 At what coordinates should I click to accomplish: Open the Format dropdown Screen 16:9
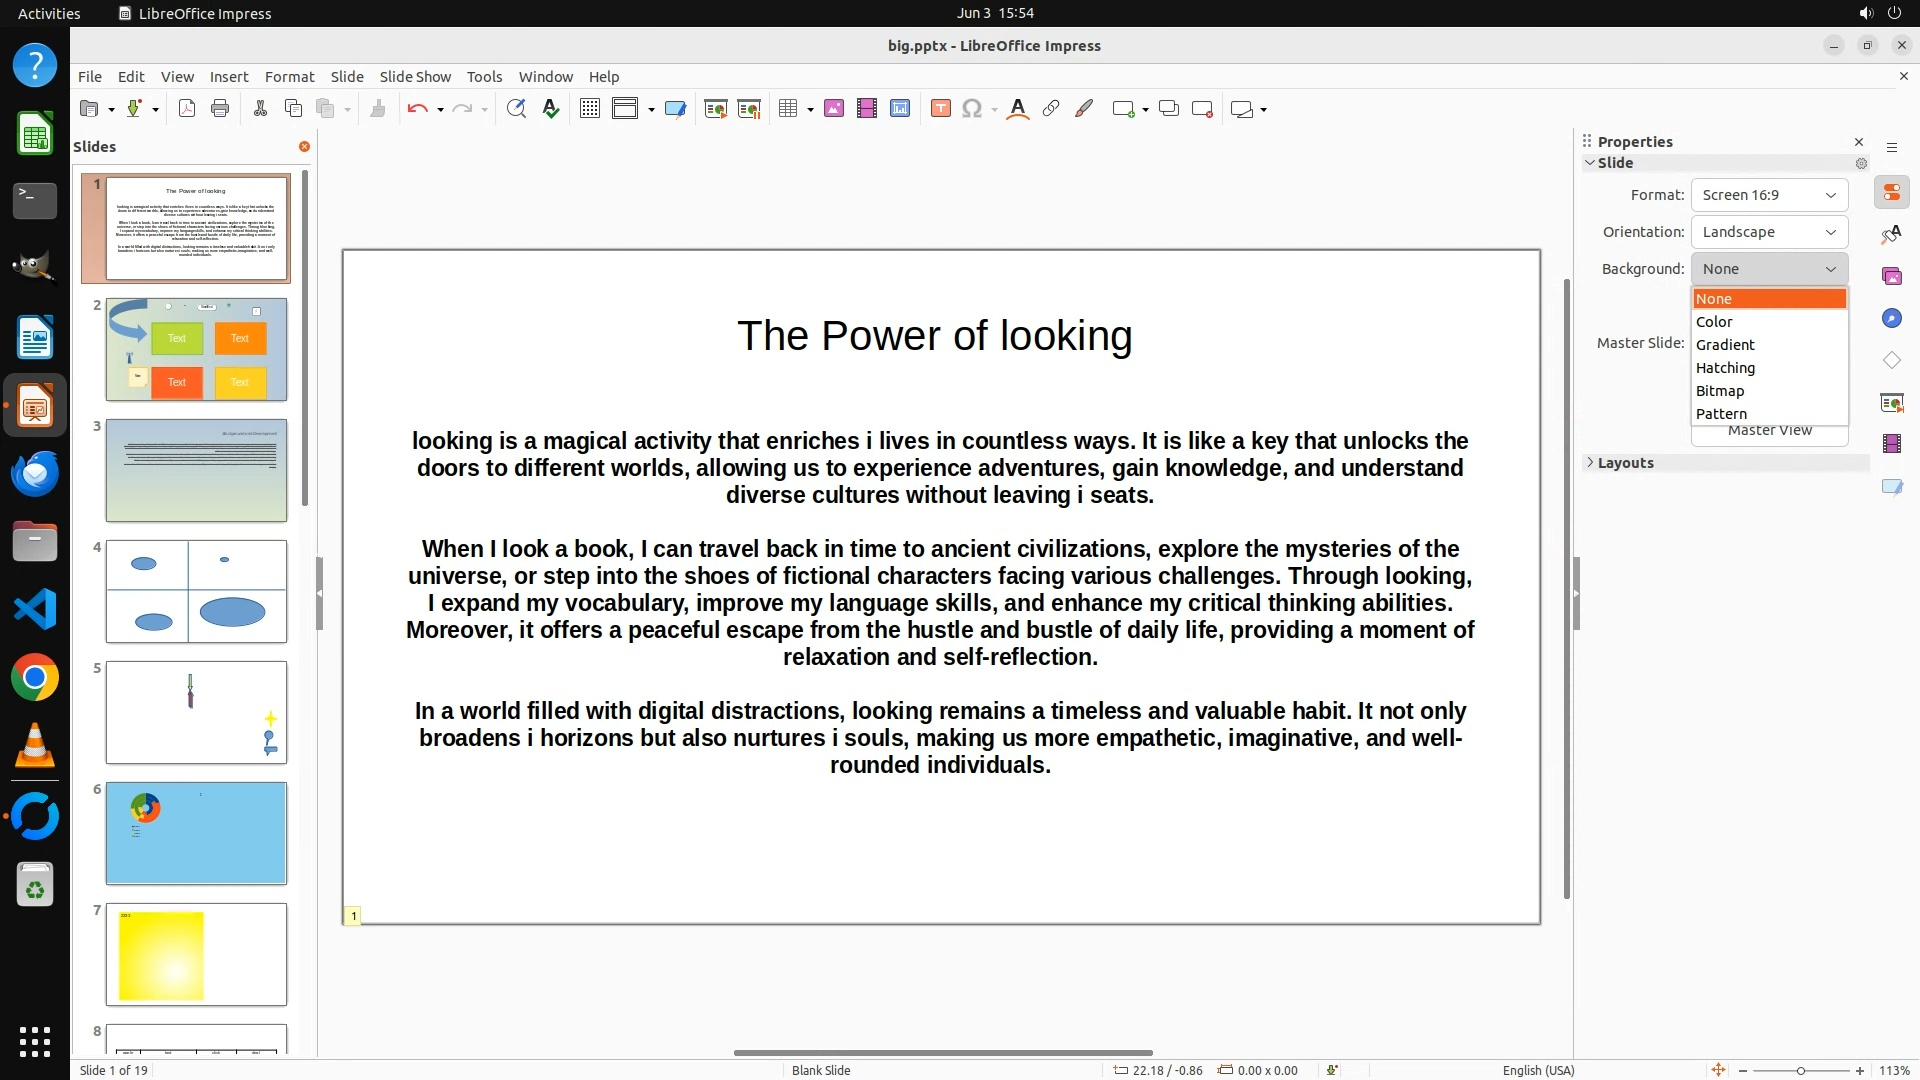[x=1768, y=195]
